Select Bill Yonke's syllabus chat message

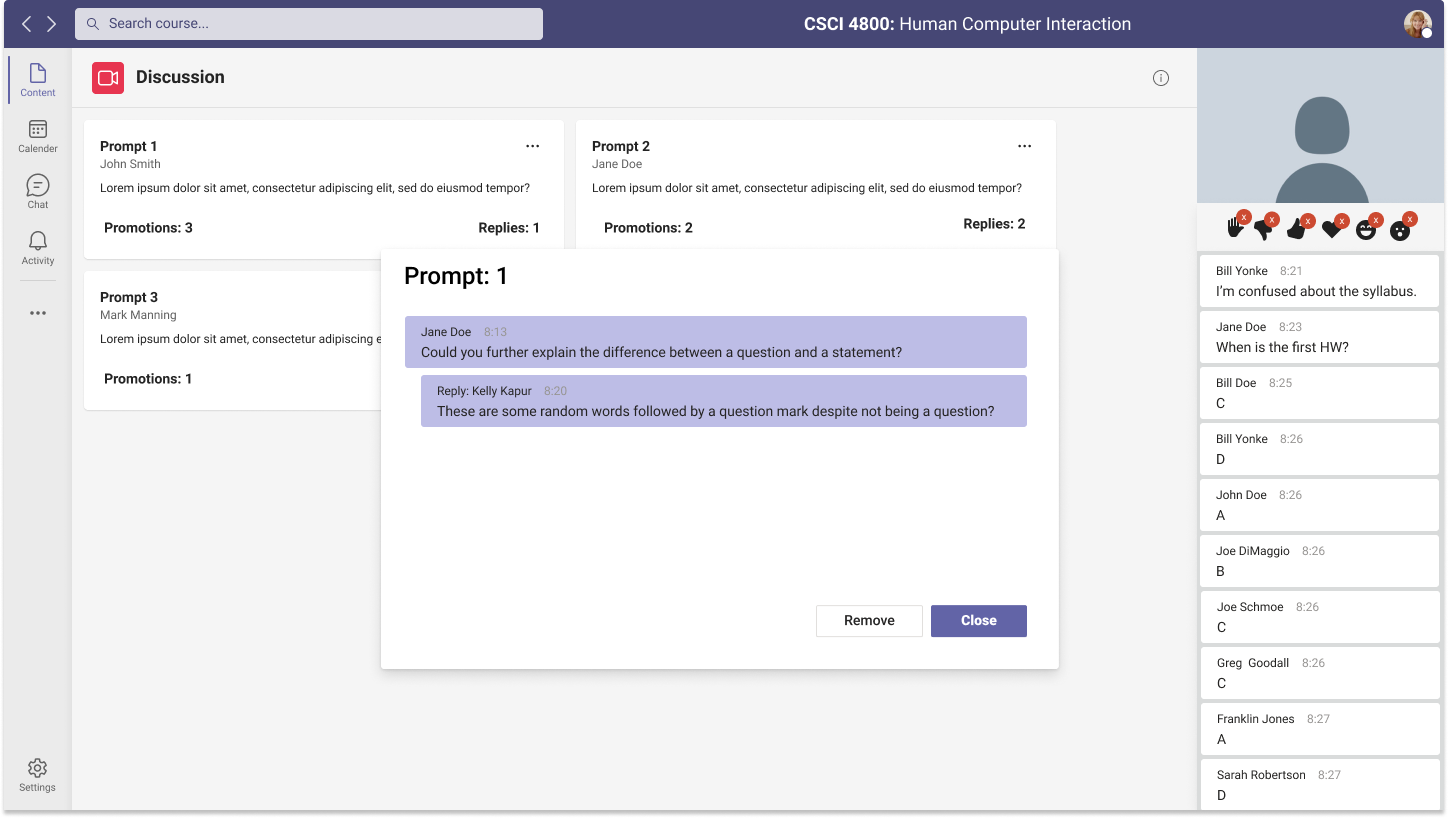pyautogui.click(x=1319, y=281)
